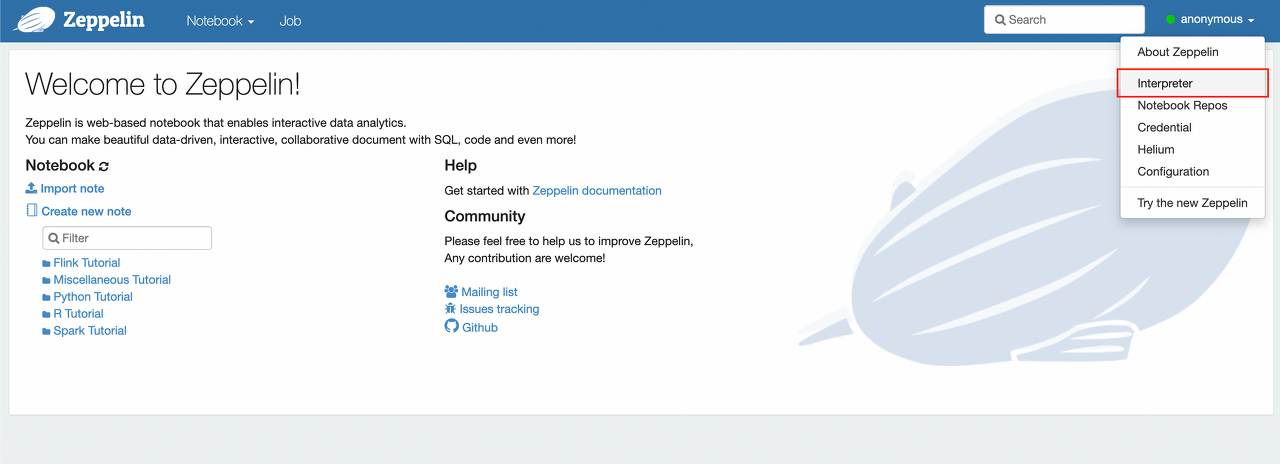Click the folder icon beside Spark Tutorial
This screenshot has width=1280, height=464.
pos(46,331)
